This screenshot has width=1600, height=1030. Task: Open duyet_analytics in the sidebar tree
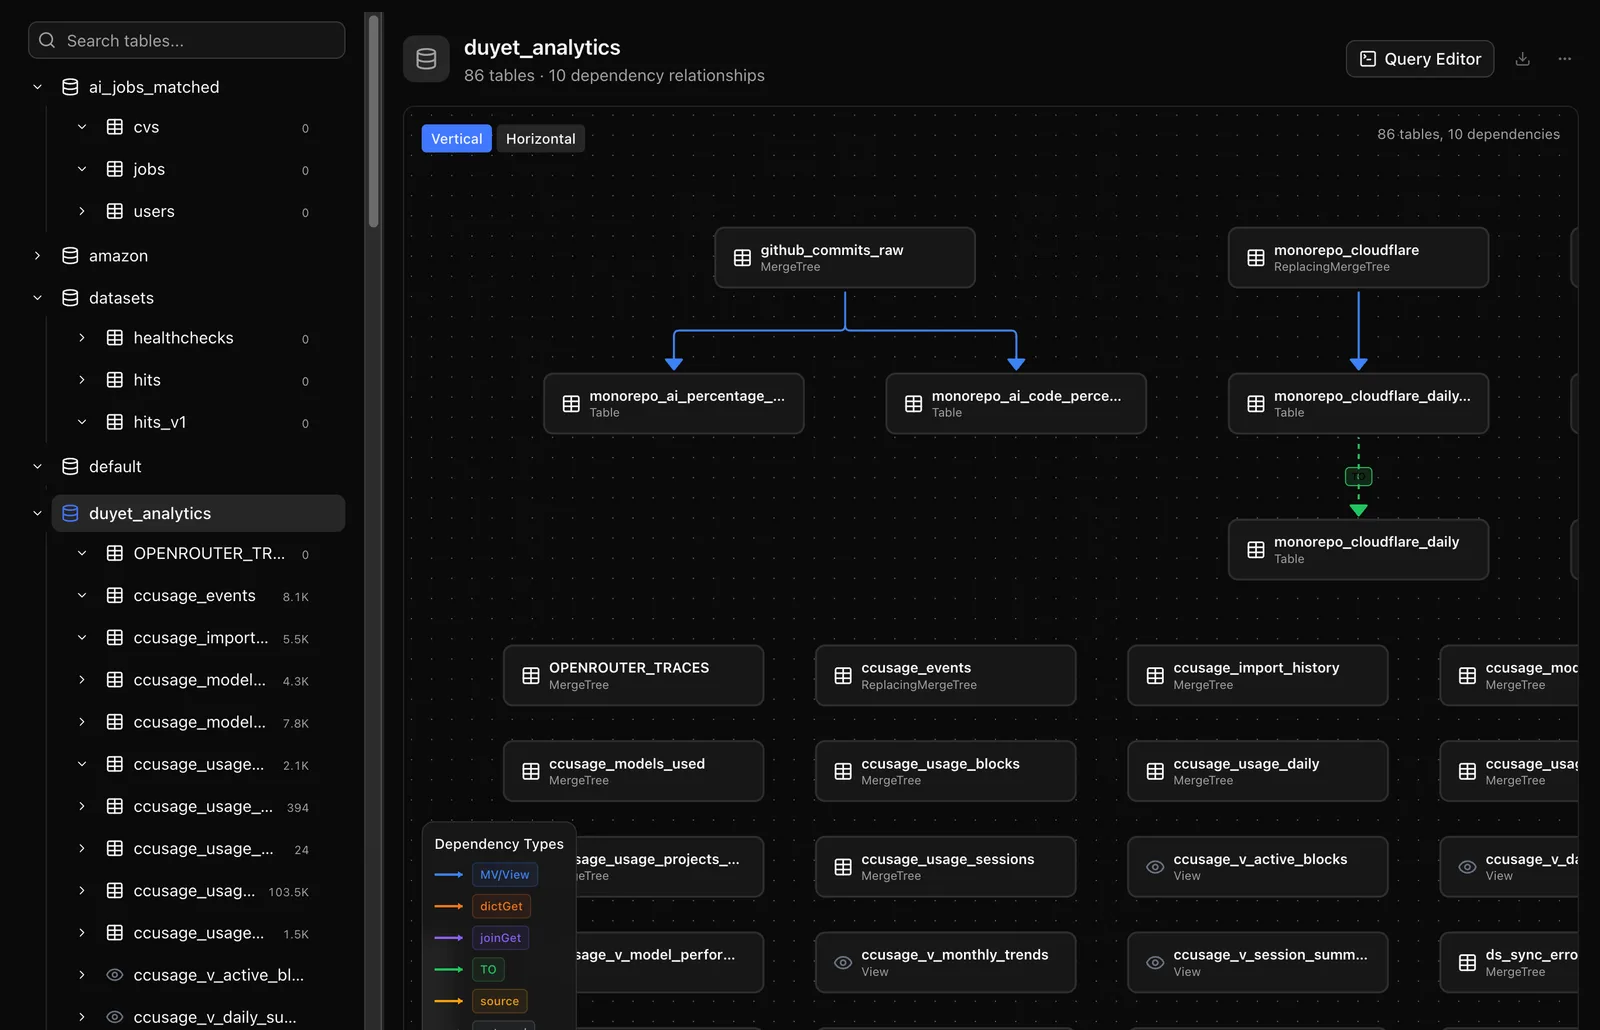[x=198, y=513]
